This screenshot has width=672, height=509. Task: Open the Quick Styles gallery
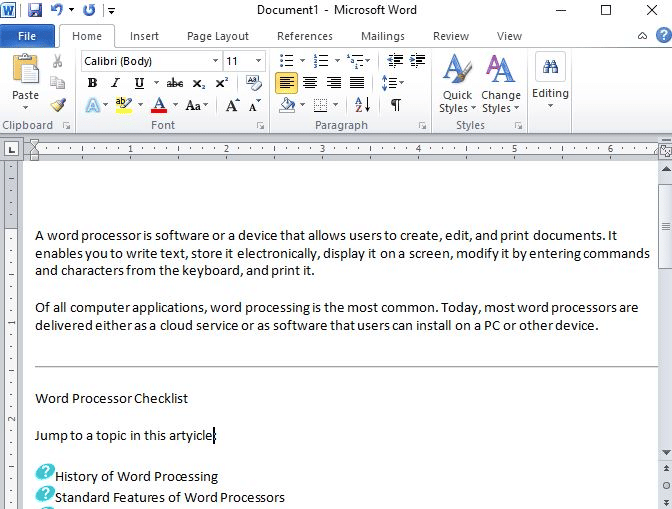coord(457,85)
